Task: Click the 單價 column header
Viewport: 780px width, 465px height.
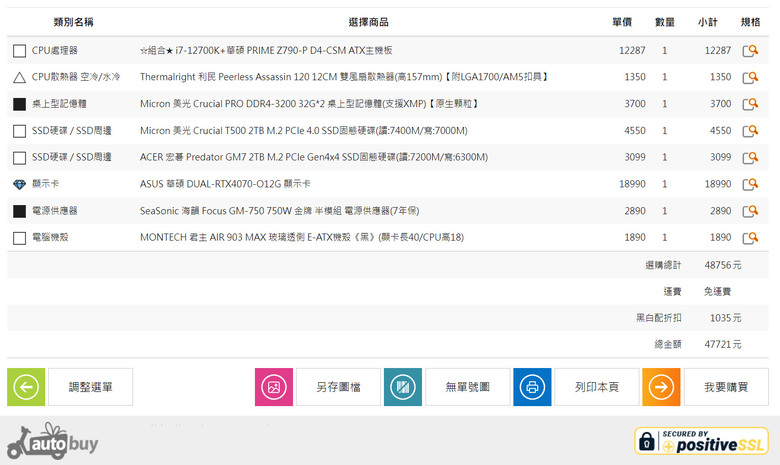Action: pyautogui.click(x=622, y=22)
